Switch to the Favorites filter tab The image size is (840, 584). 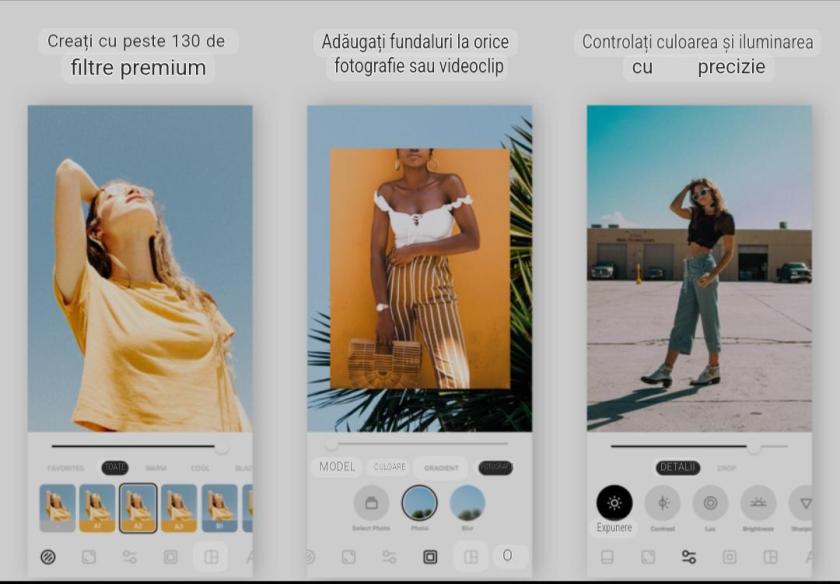pos(66,467)
